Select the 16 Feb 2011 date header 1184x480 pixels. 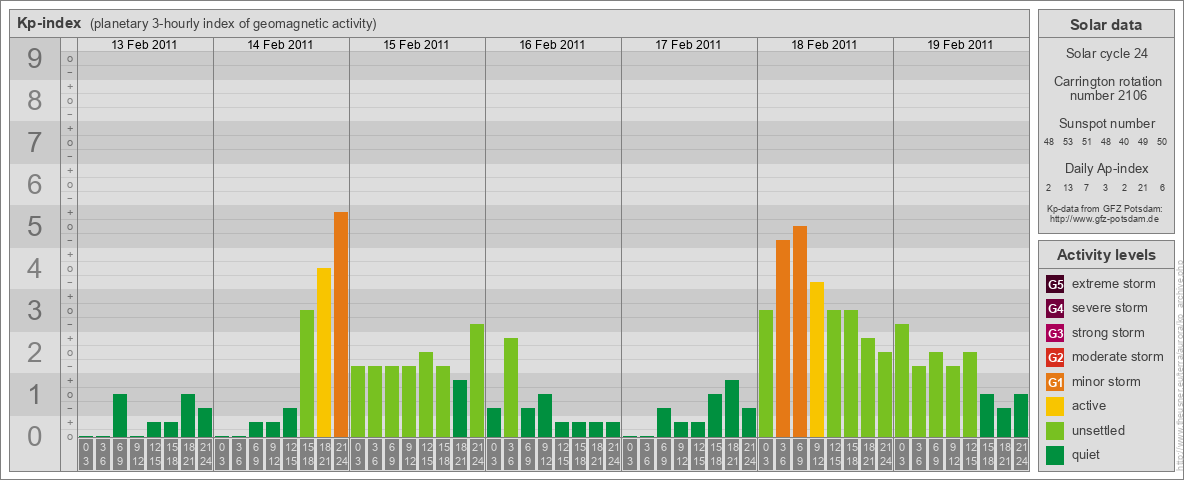(x=552, y=45)
